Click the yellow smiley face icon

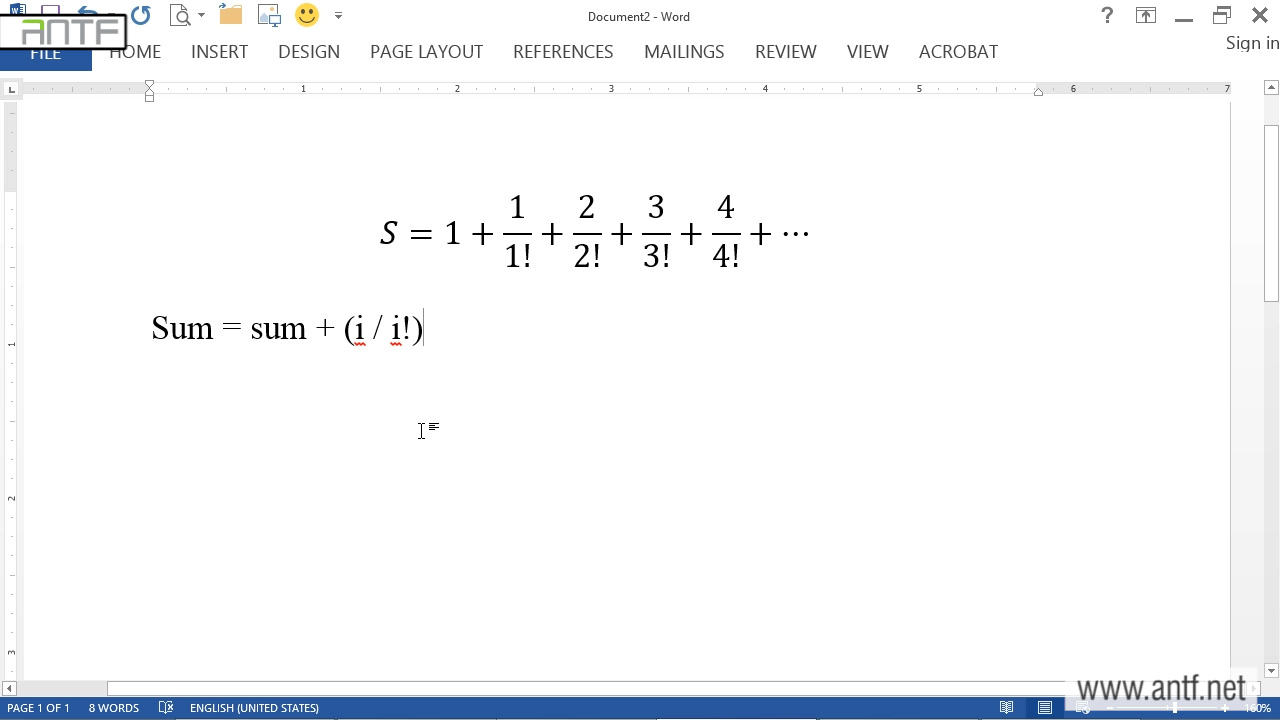point(307,15)
